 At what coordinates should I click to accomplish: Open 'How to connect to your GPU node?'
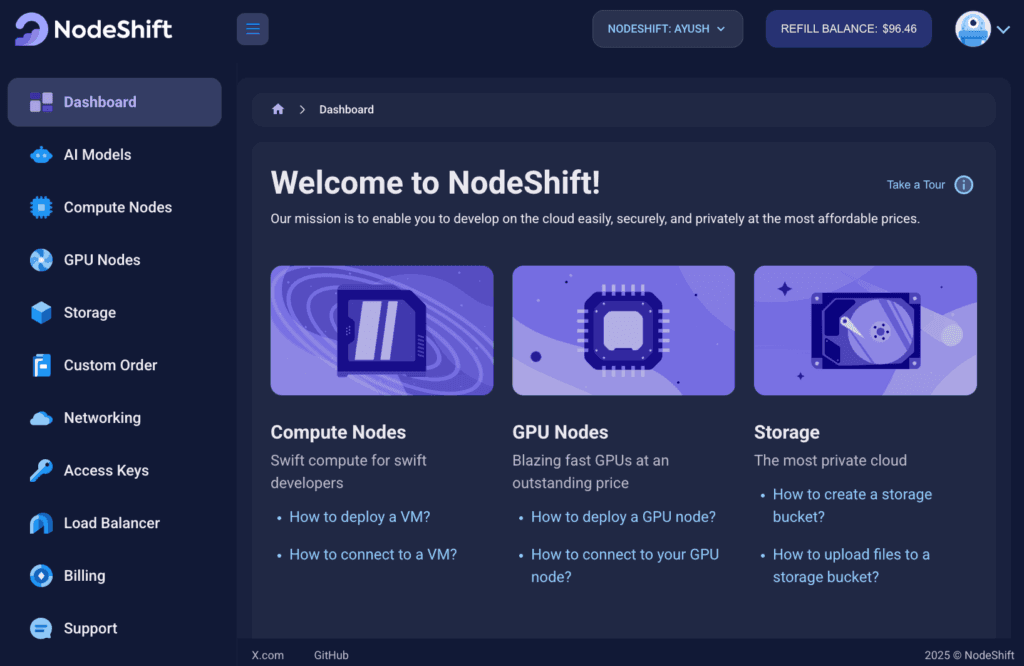tap(625, 565)
